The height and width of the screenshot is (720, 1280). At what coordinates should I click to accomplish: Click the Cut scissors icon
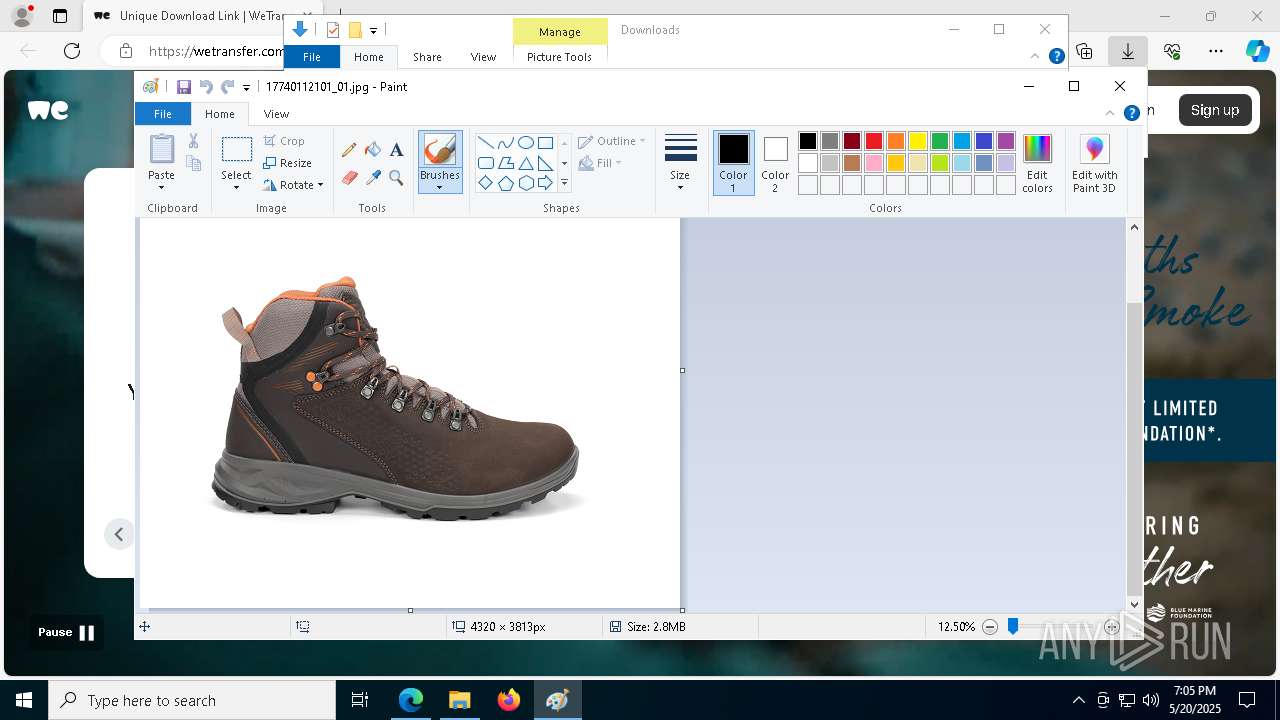pyautogui.click(x=193, y=141)
